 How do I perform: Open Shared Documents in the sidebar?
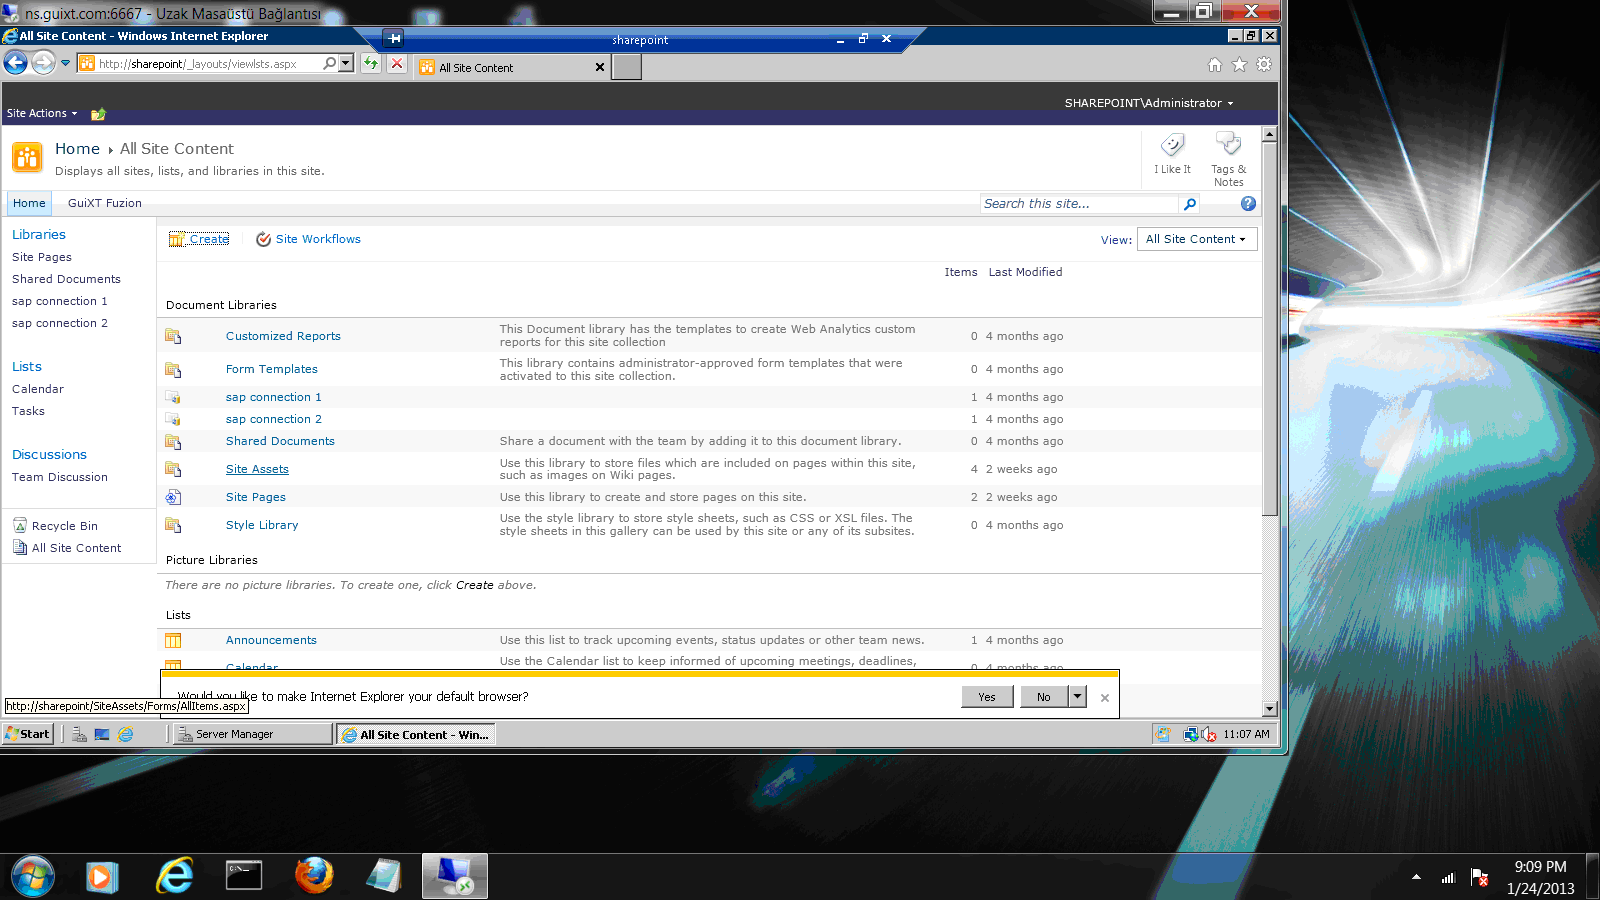point(66,279)
